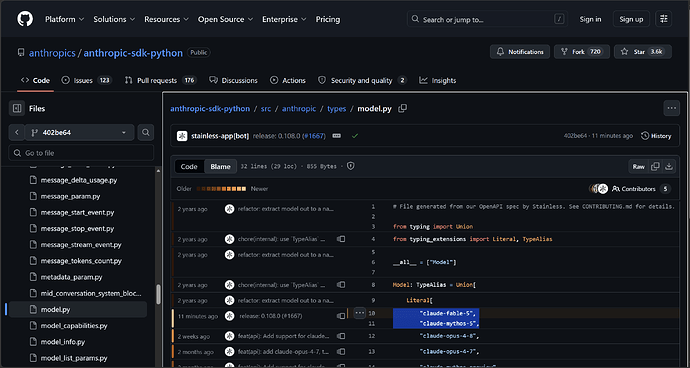This screenshot has height=368, width=690.
Task: Switch to Code view toggle
Action: point(189,166)
